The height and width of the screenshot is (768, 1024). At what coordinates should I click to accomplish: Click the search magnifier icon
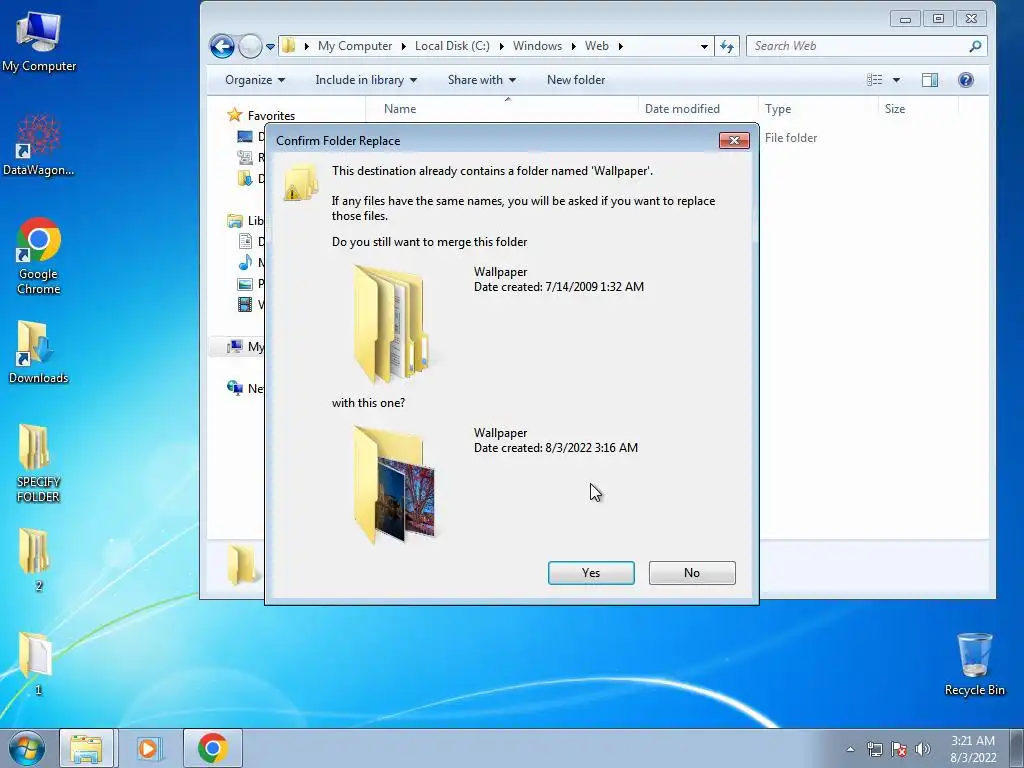975,46
